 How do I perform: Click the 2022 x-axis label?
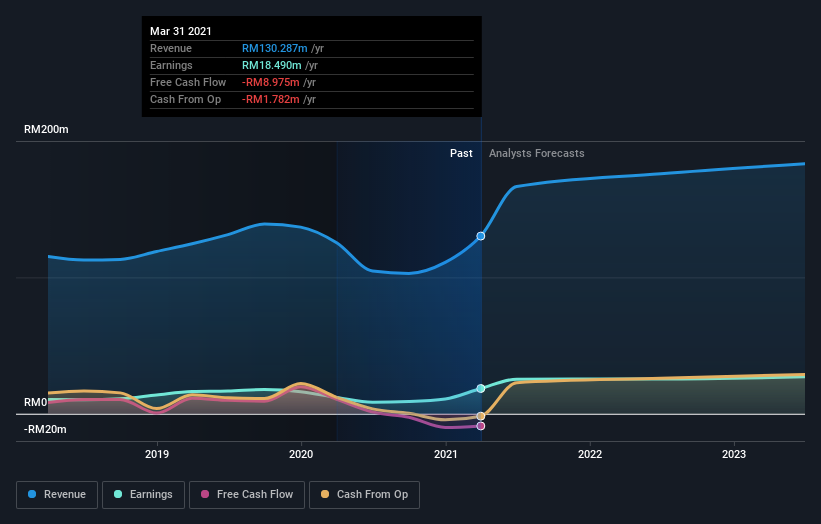[x=590, y=454]
